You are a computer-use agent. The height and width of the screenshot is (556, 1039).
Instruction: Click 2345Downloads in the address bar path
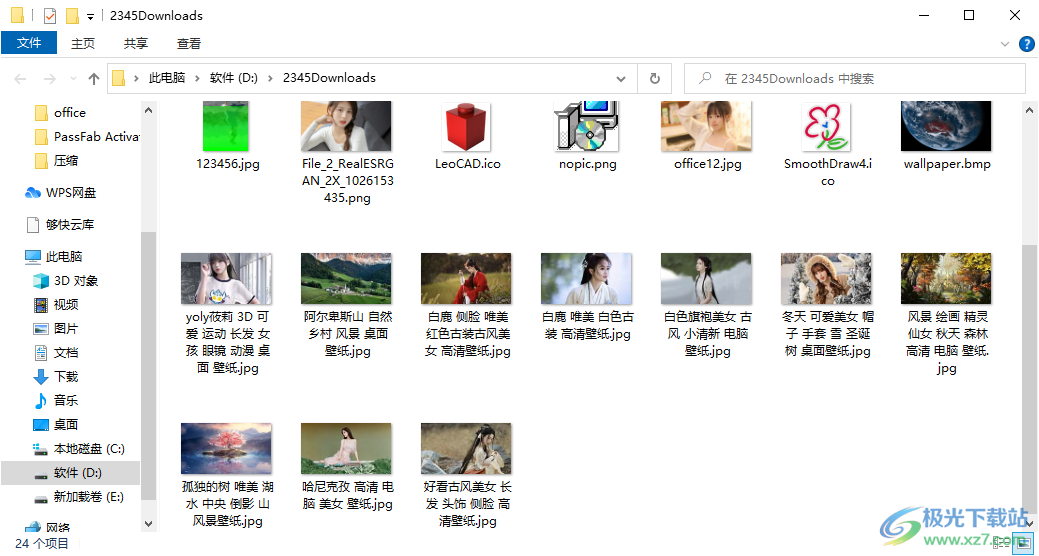pos(329,78)
